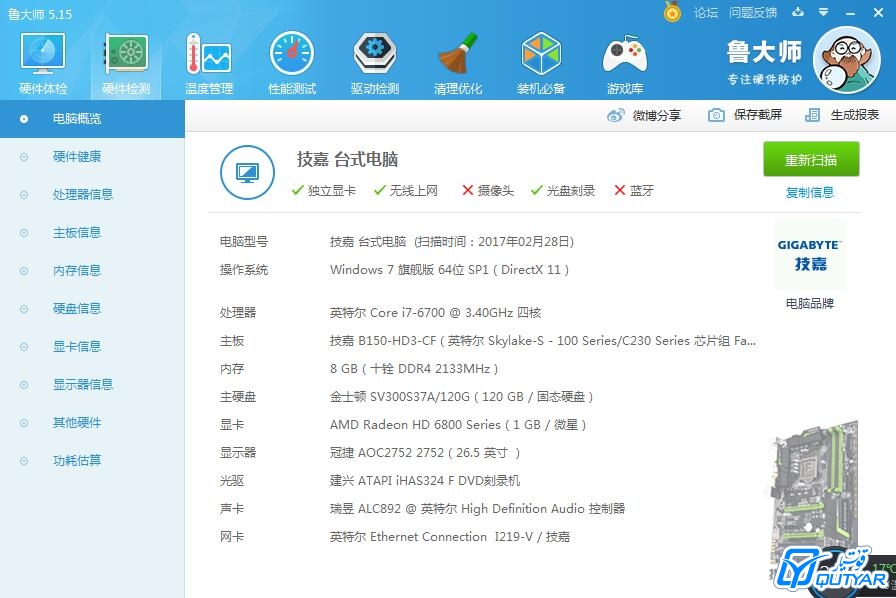Click the 复制信息 copy info link
Viewport: 896px width, 598px height.
tap(810, 193)
